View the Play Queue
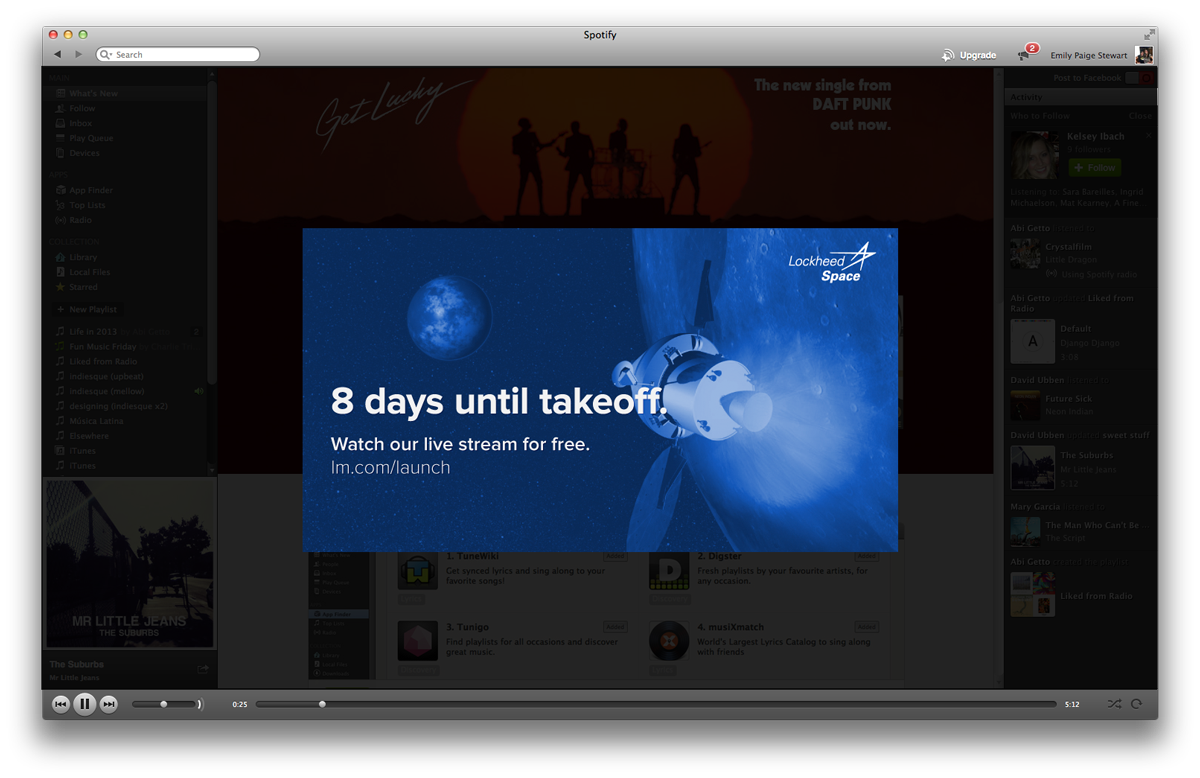This screenshot has width=1200, height=778. pyautogui.click(x=90, y=137)
